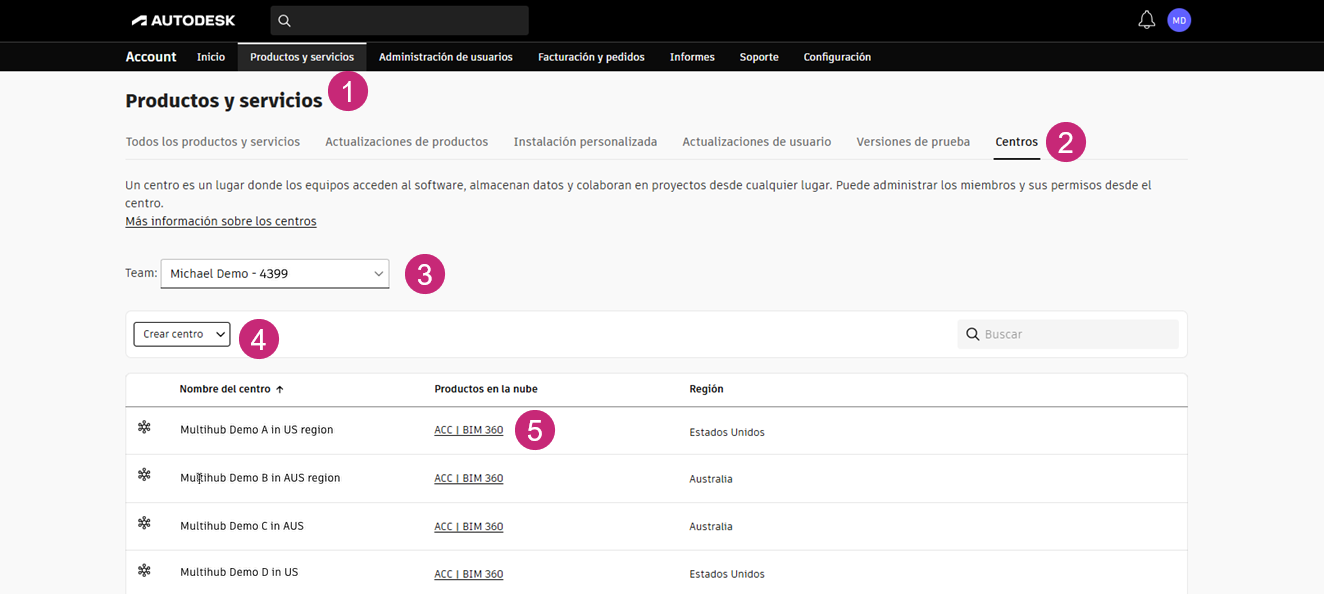
Task: Open notifications bell icon
Action: tap(1147, 20)
